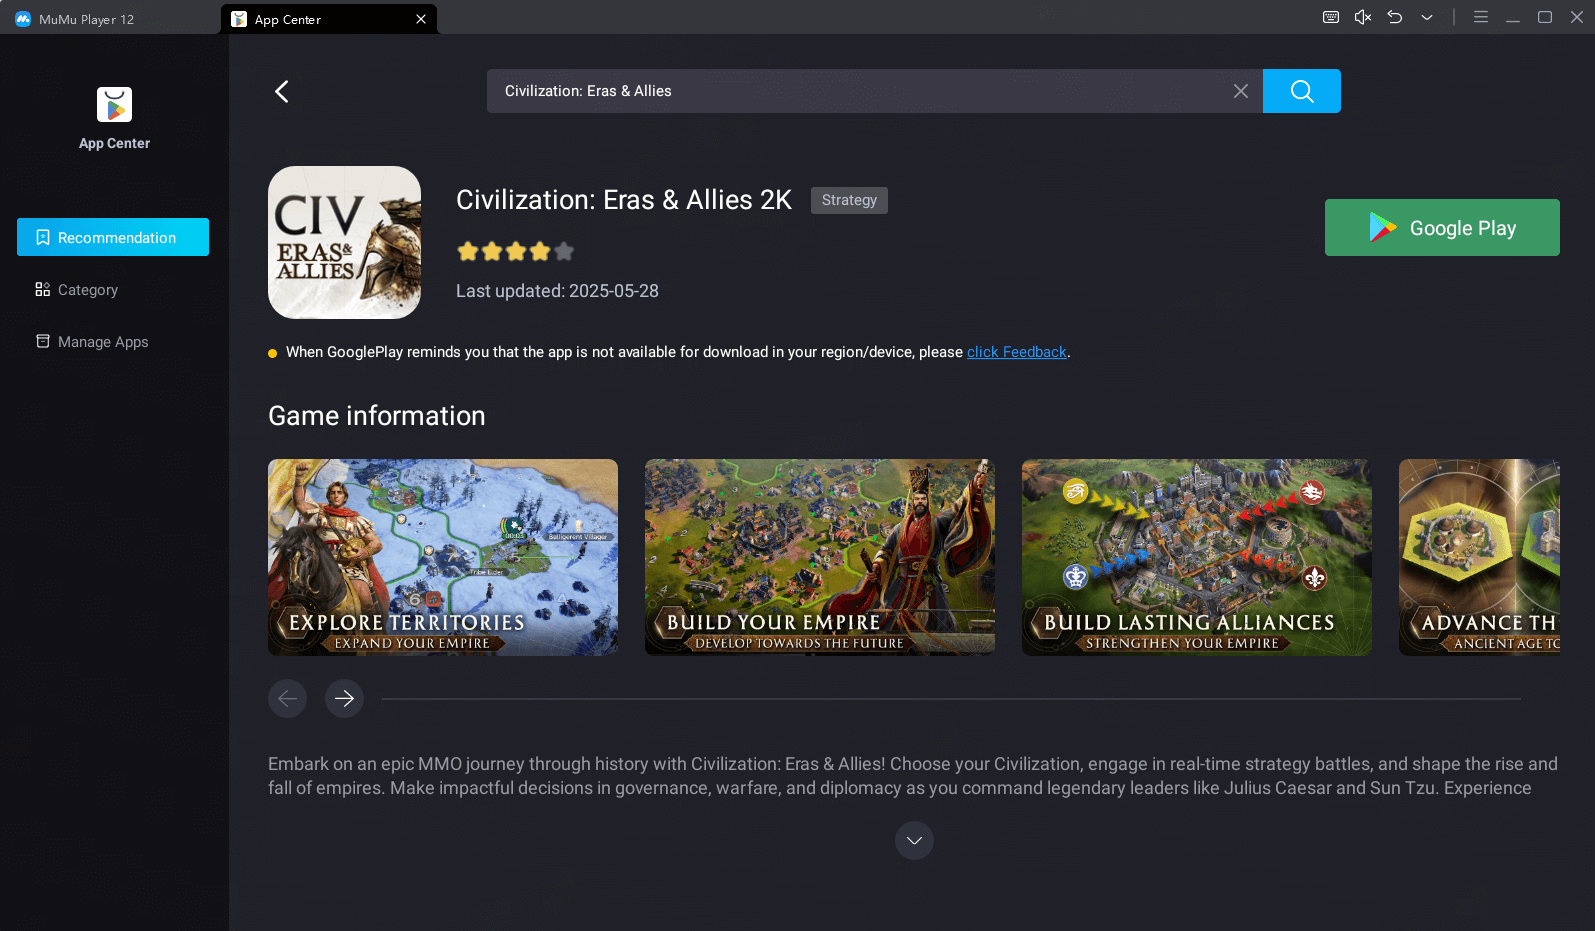Click the Civilization Eras & Allies app icon
Viewport: 1595px width, 931px height.
(x=344, y=242)
